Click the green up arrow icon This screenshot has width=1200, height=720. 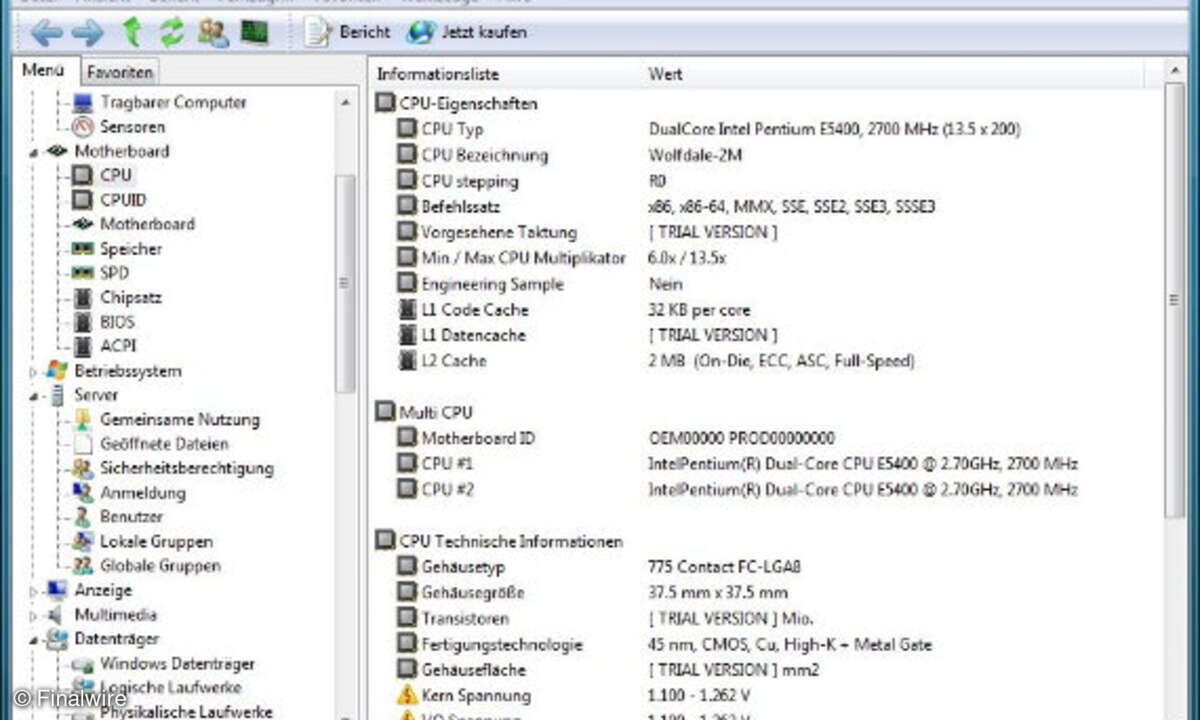[x=131, y=32]
